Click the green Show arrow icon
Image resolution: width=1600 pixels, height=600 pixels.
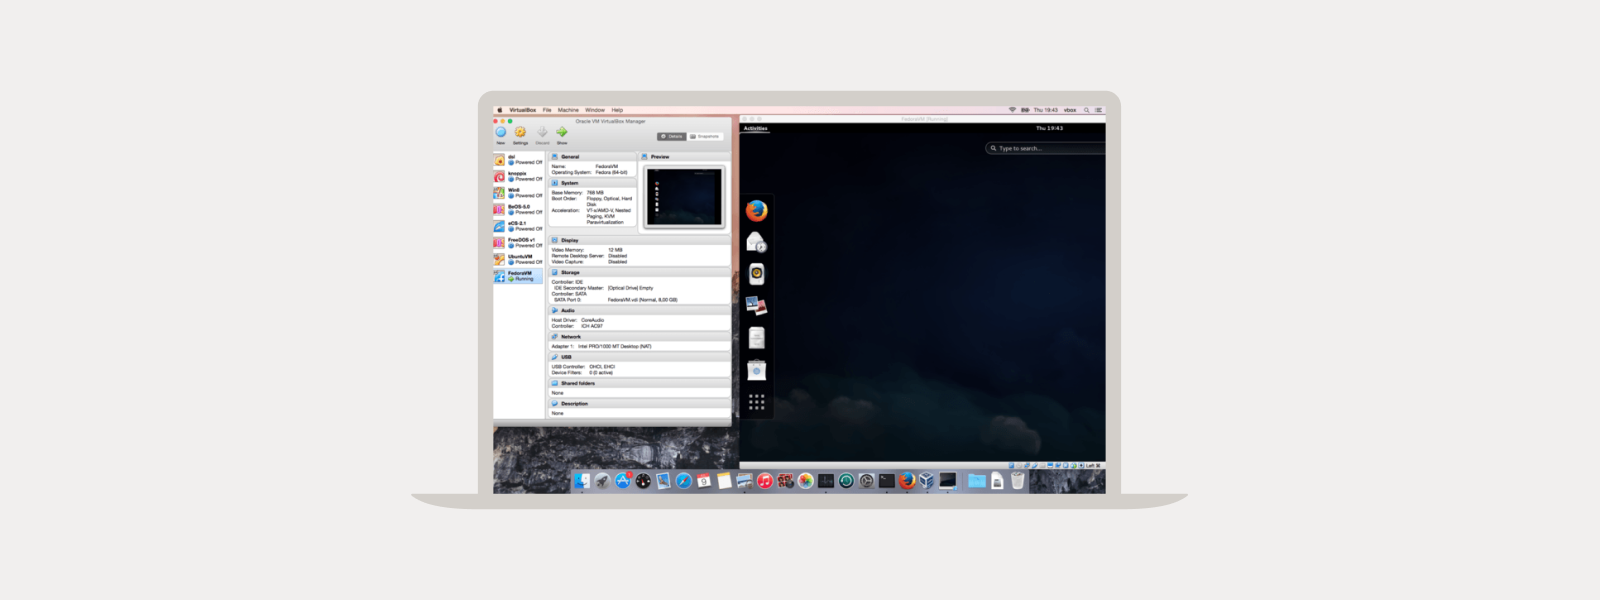[562, 132]
